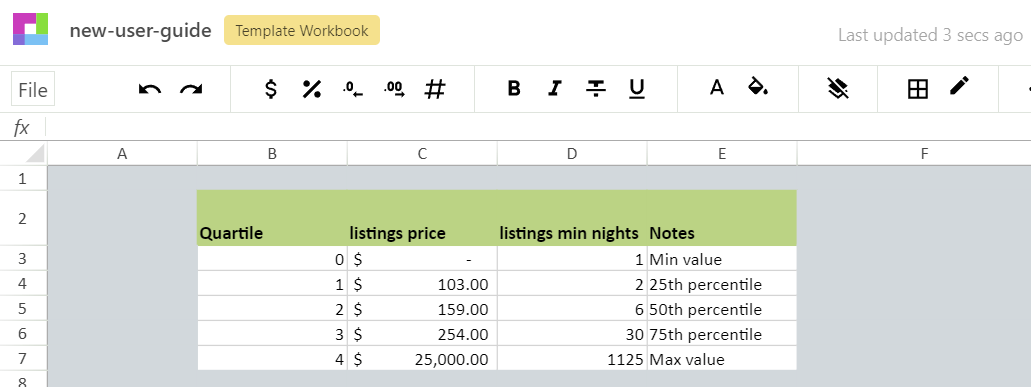
Task: Select the 50th percentile cell
Action: (722, 309)
